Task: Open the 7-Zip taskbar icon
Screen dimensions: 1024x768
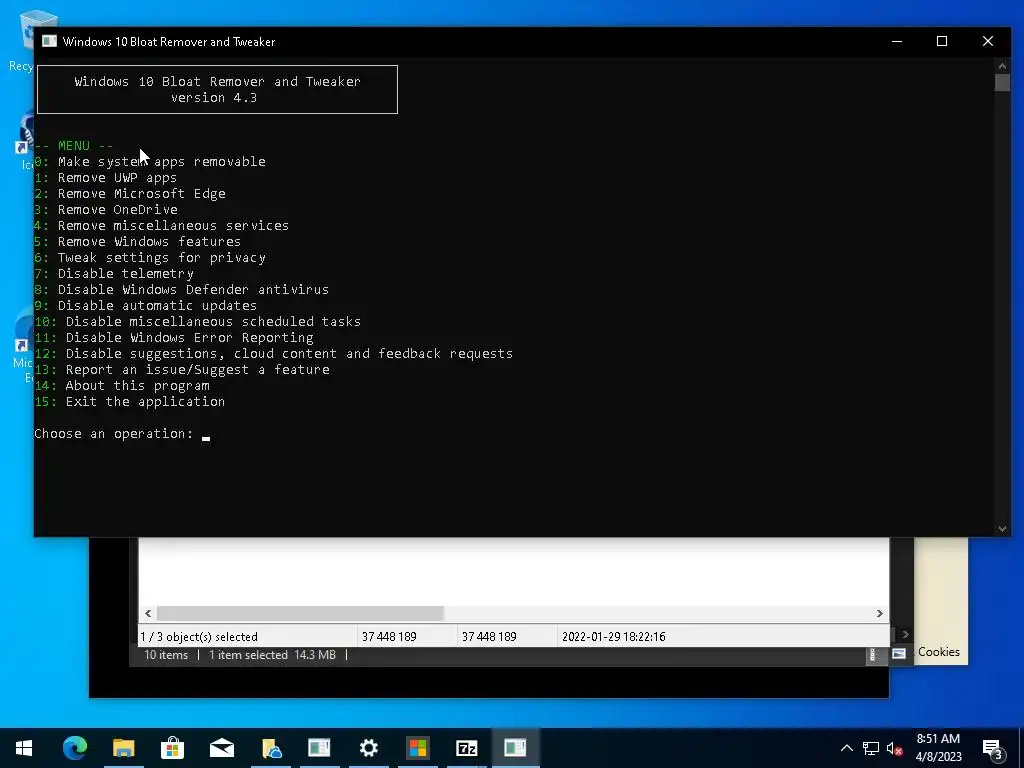Action: click(x=466, y=748)
